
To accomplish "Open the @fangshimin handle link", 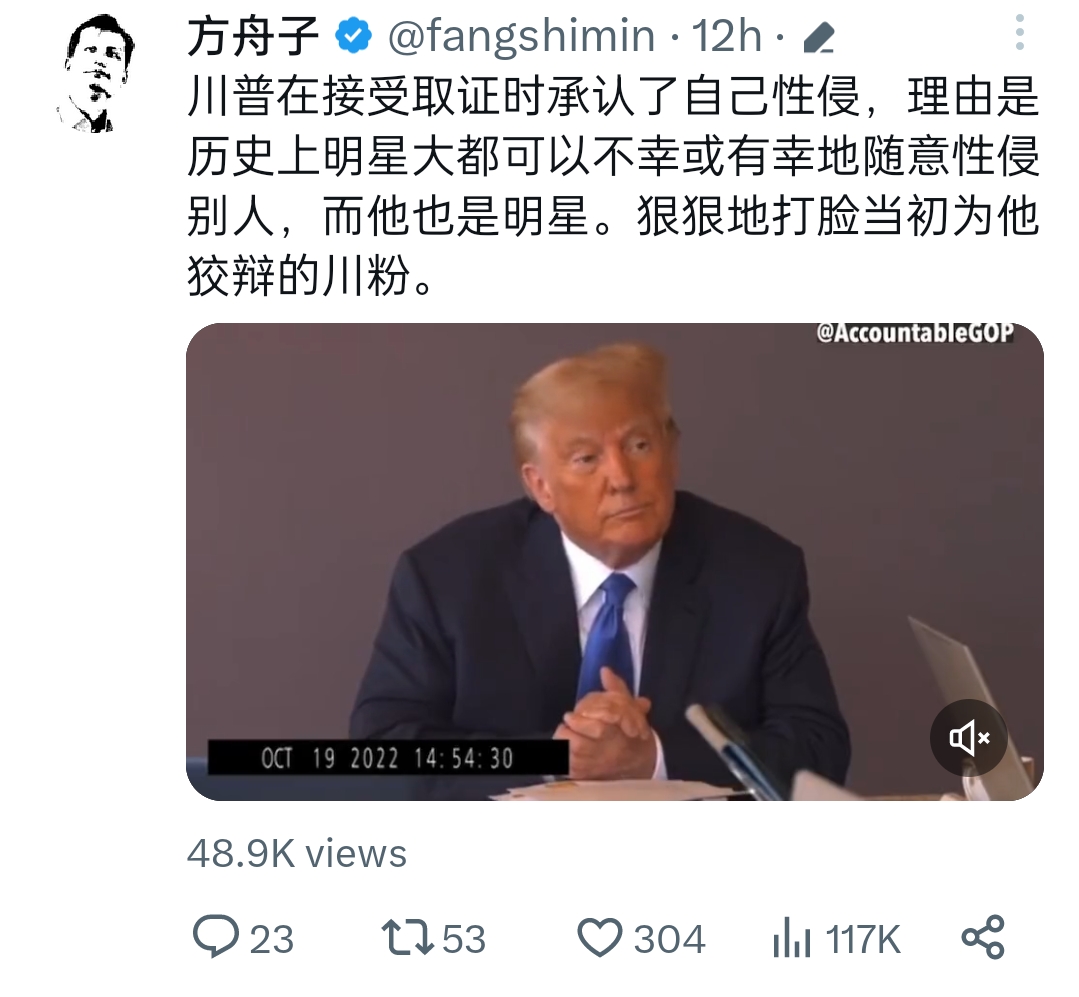I will tap(521, 36).
